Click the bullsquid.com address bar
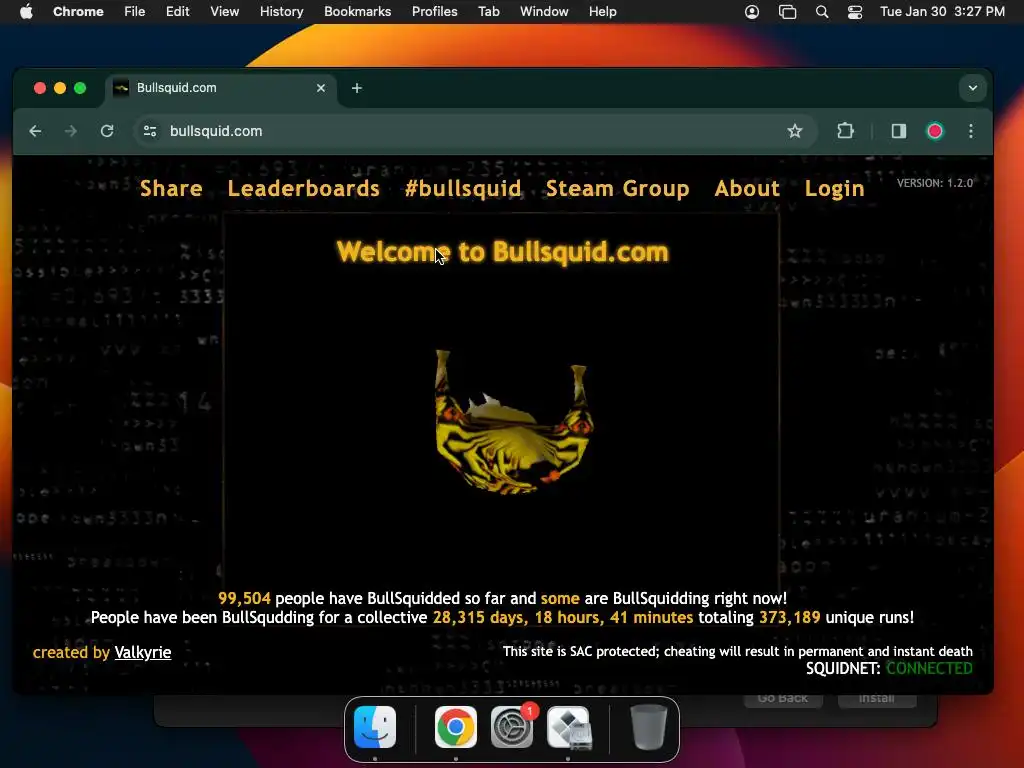1024x768 pixels. 473,131
